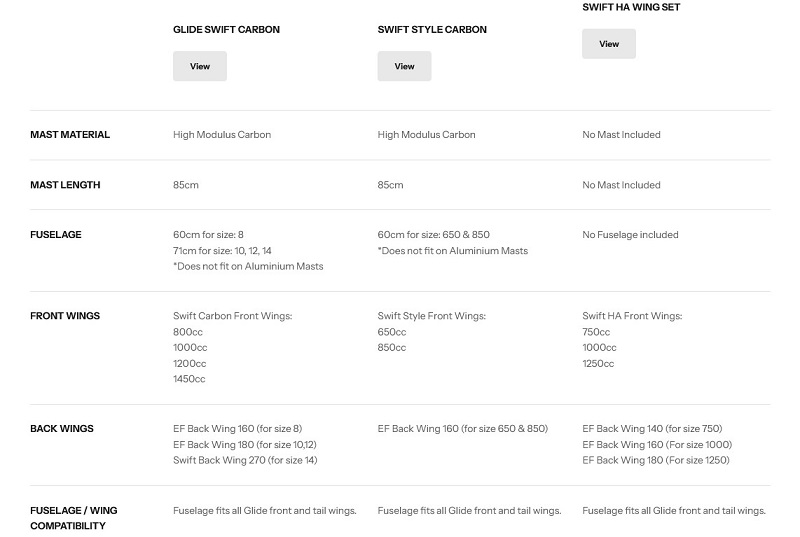Click View under Glide Swift Carbon
The image size is (800, 537).
(199, 66)
